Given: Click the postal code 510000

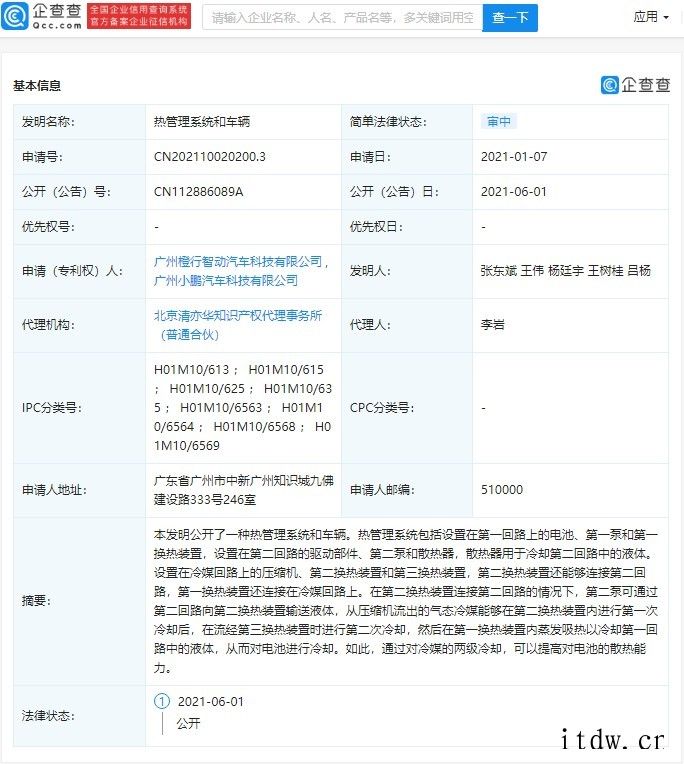Looking at the screenshot, I should click(x=502, y=490).
